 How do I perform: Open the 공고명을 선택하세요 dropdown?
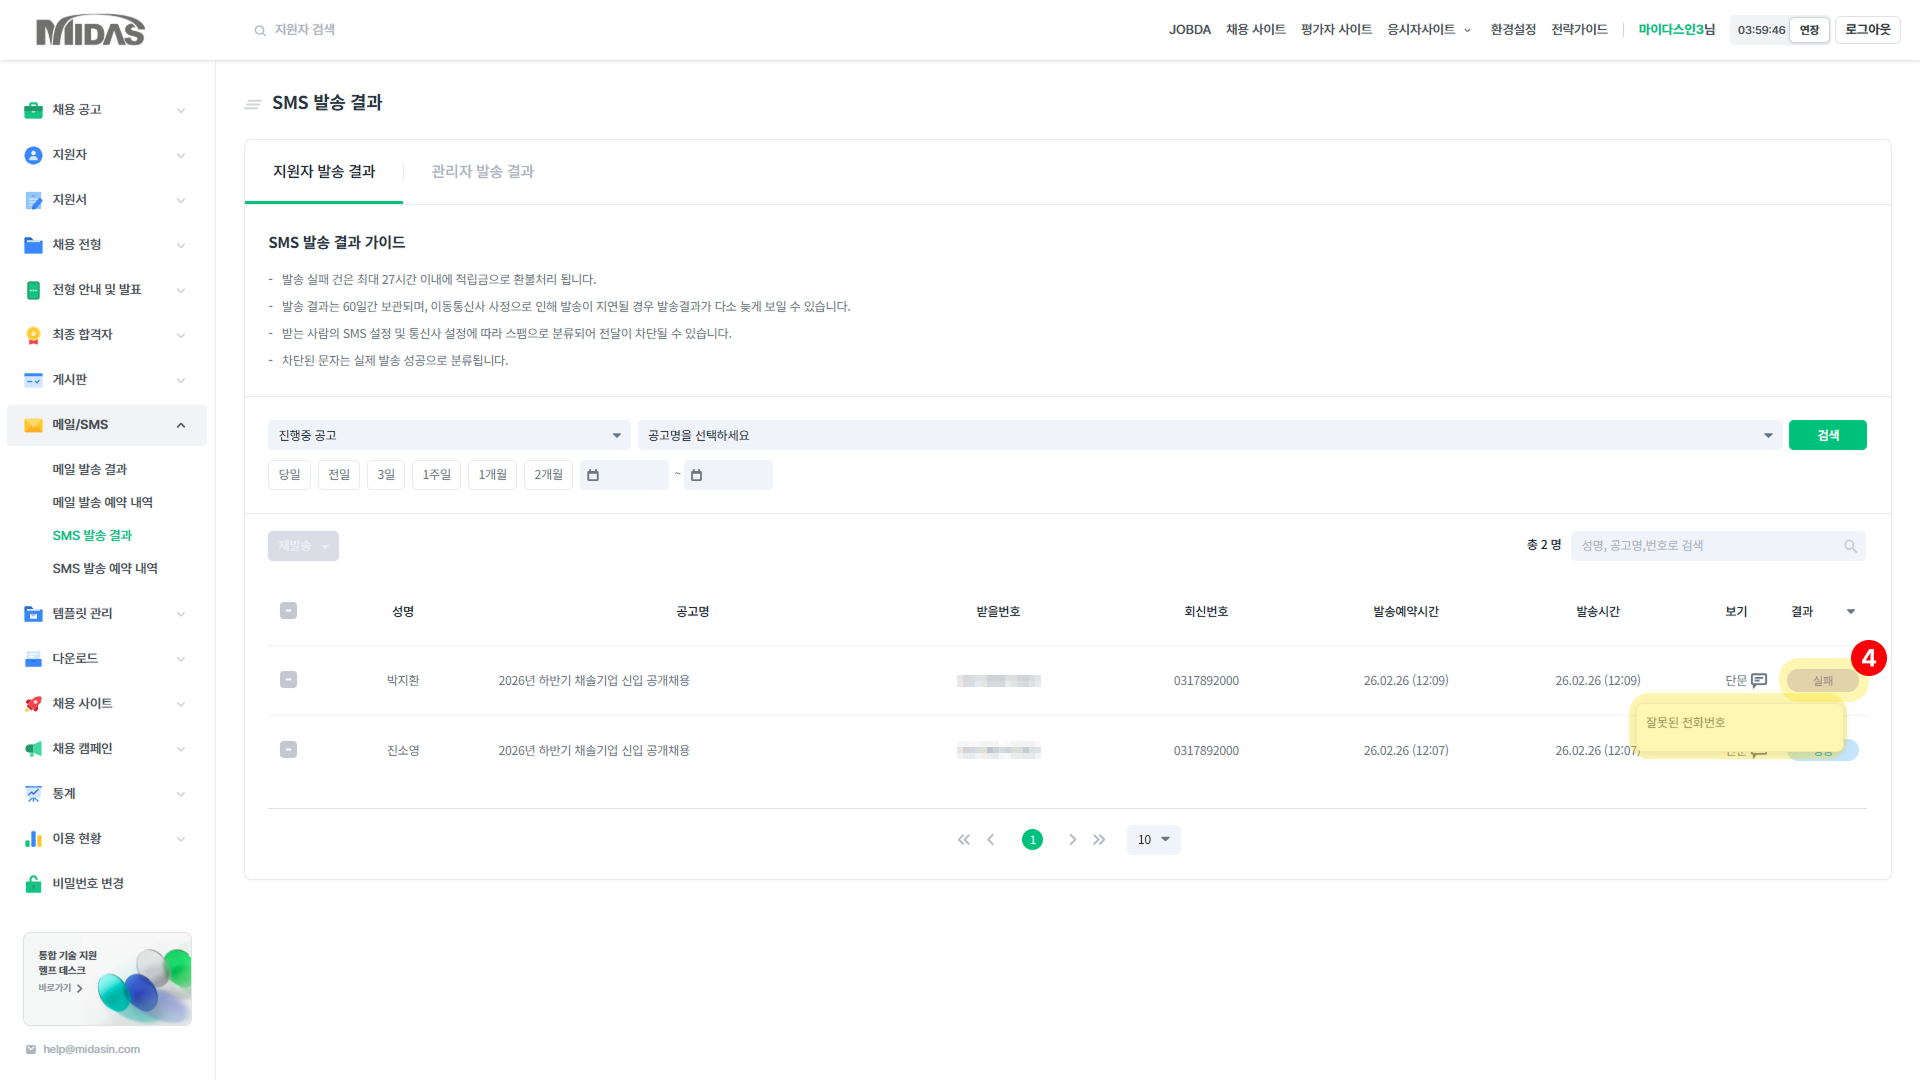pos(1209,435)
